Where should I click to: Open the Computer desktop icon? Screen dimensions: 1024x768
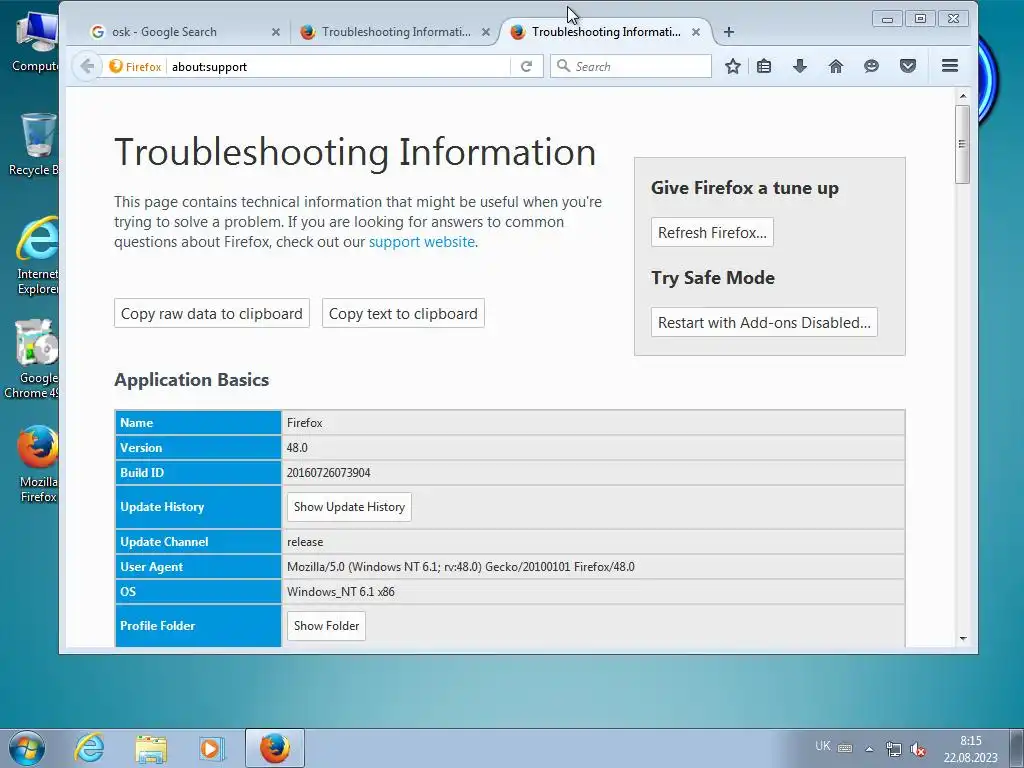click(x=36, y=43)
